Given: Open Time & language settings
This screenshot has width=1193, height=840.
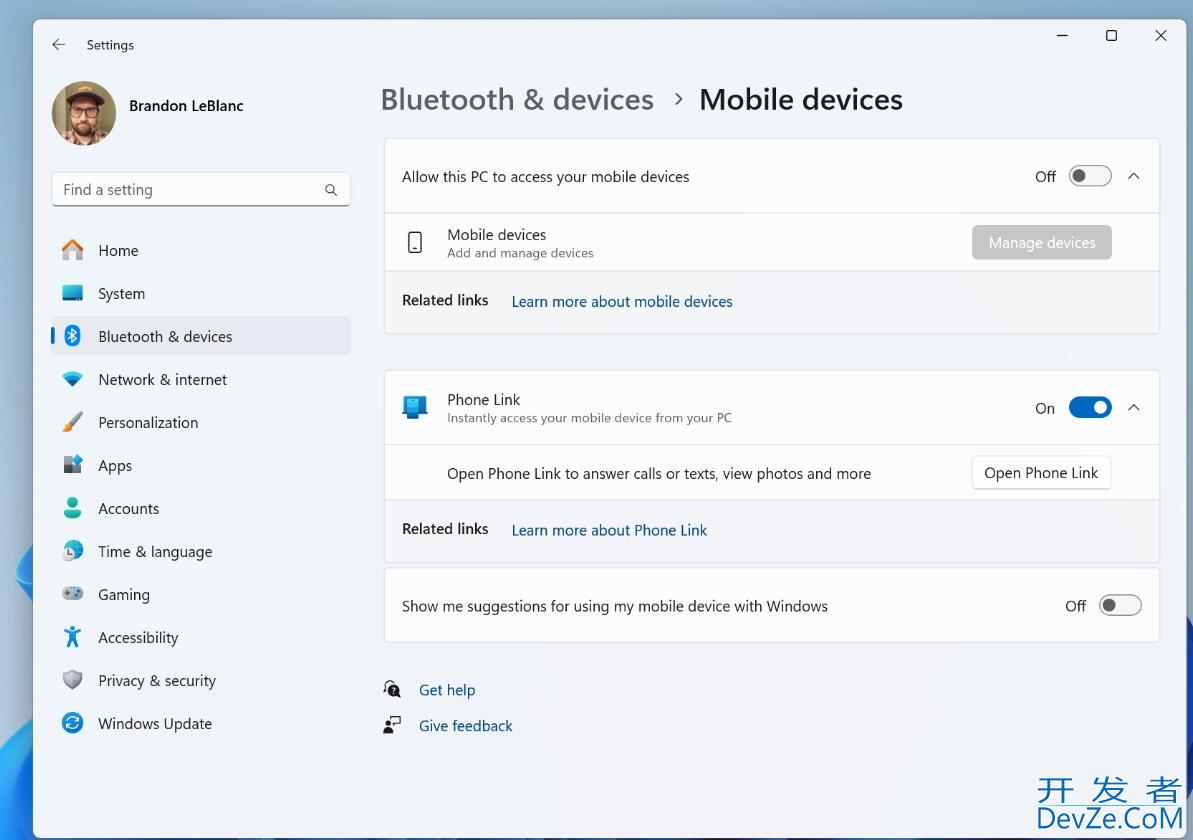Looking at the screenshot, I should coord(201,551).
